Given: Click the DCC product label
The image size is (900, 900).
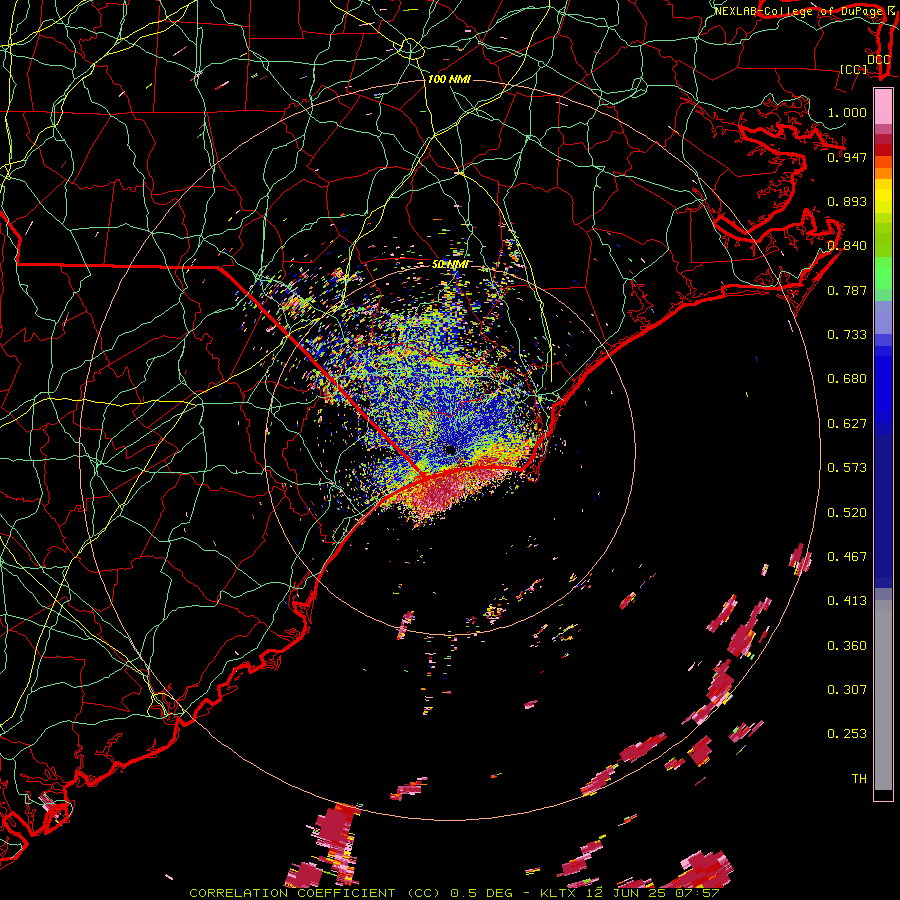Looking at the screenshot, I should pos(878,59).
